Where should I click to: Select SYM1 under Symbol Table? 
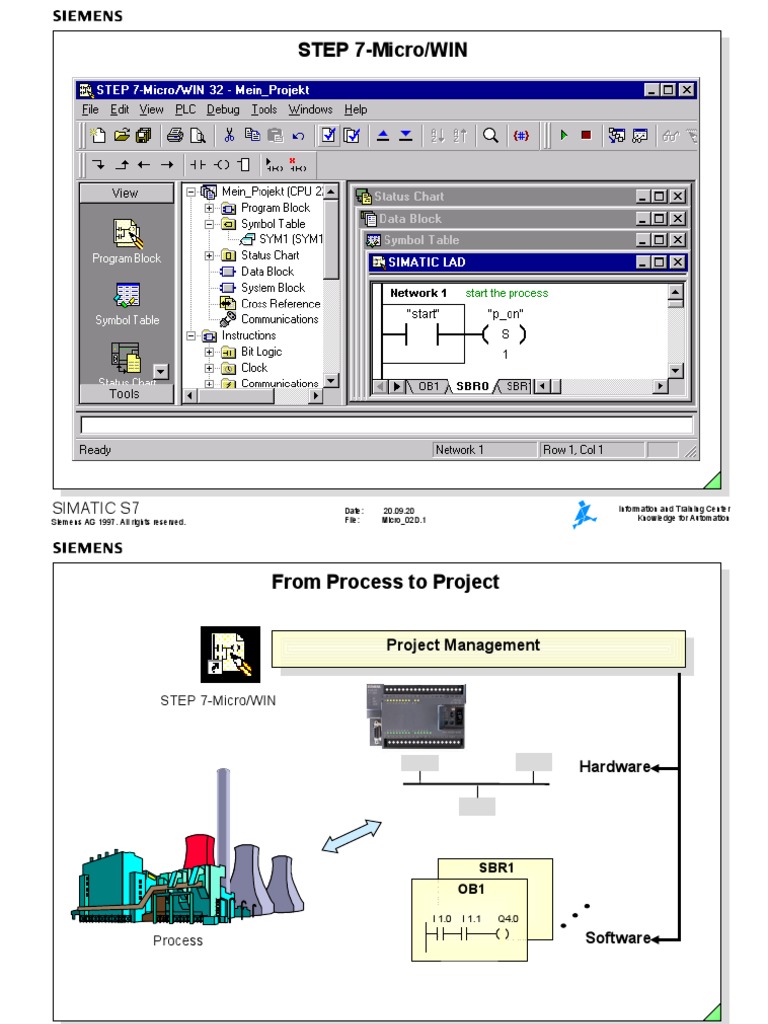[x=291, y=240]
